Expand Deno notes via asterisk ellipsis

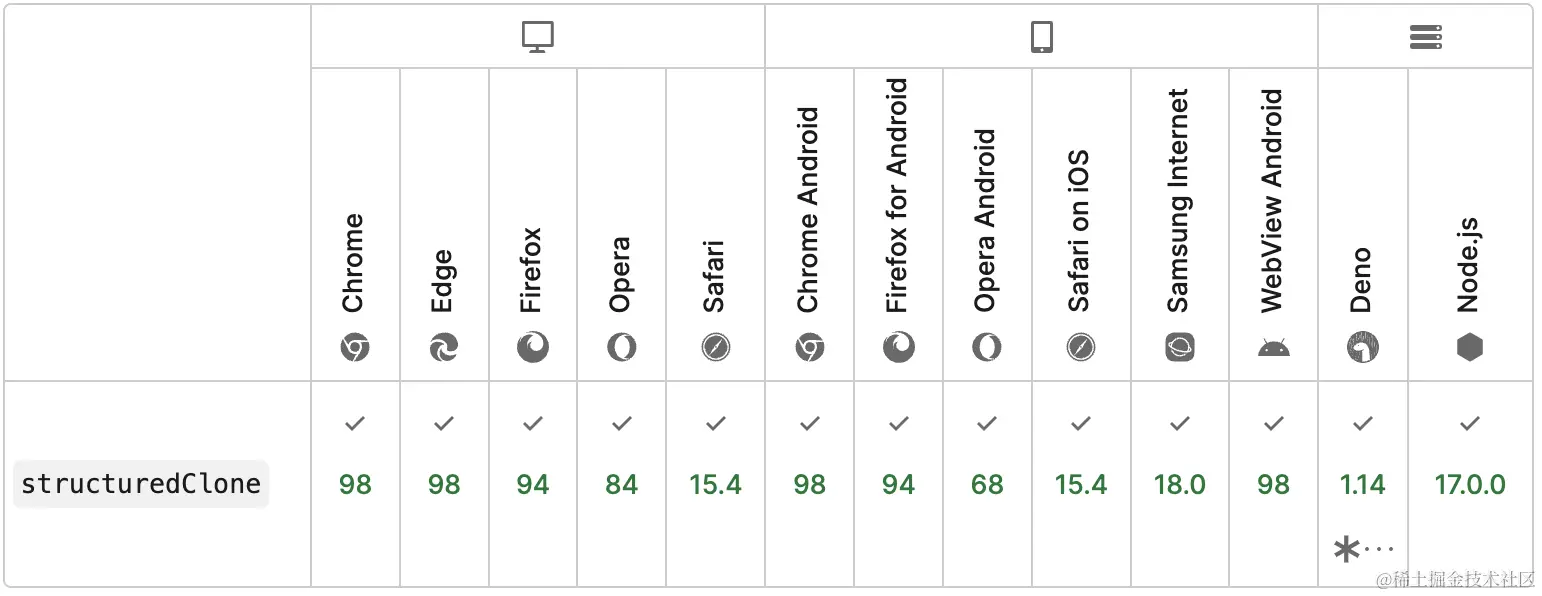pos(1363,549)
